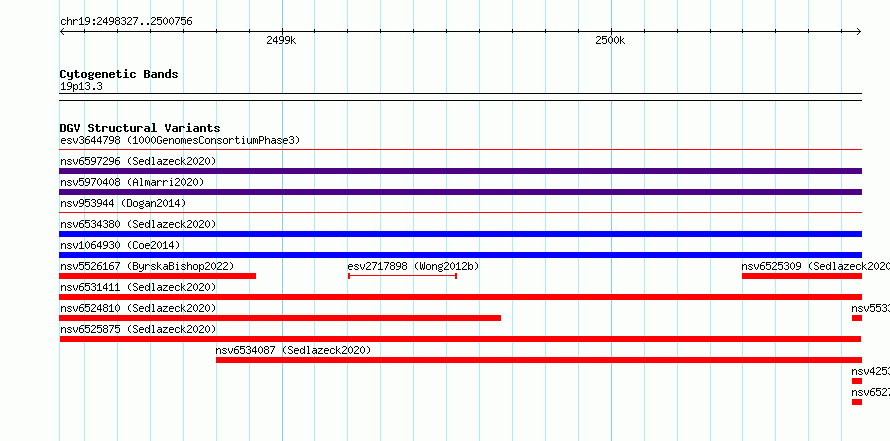Select the nsv6525309 red bar
This screenshot has width=890, height=441.
801,276
